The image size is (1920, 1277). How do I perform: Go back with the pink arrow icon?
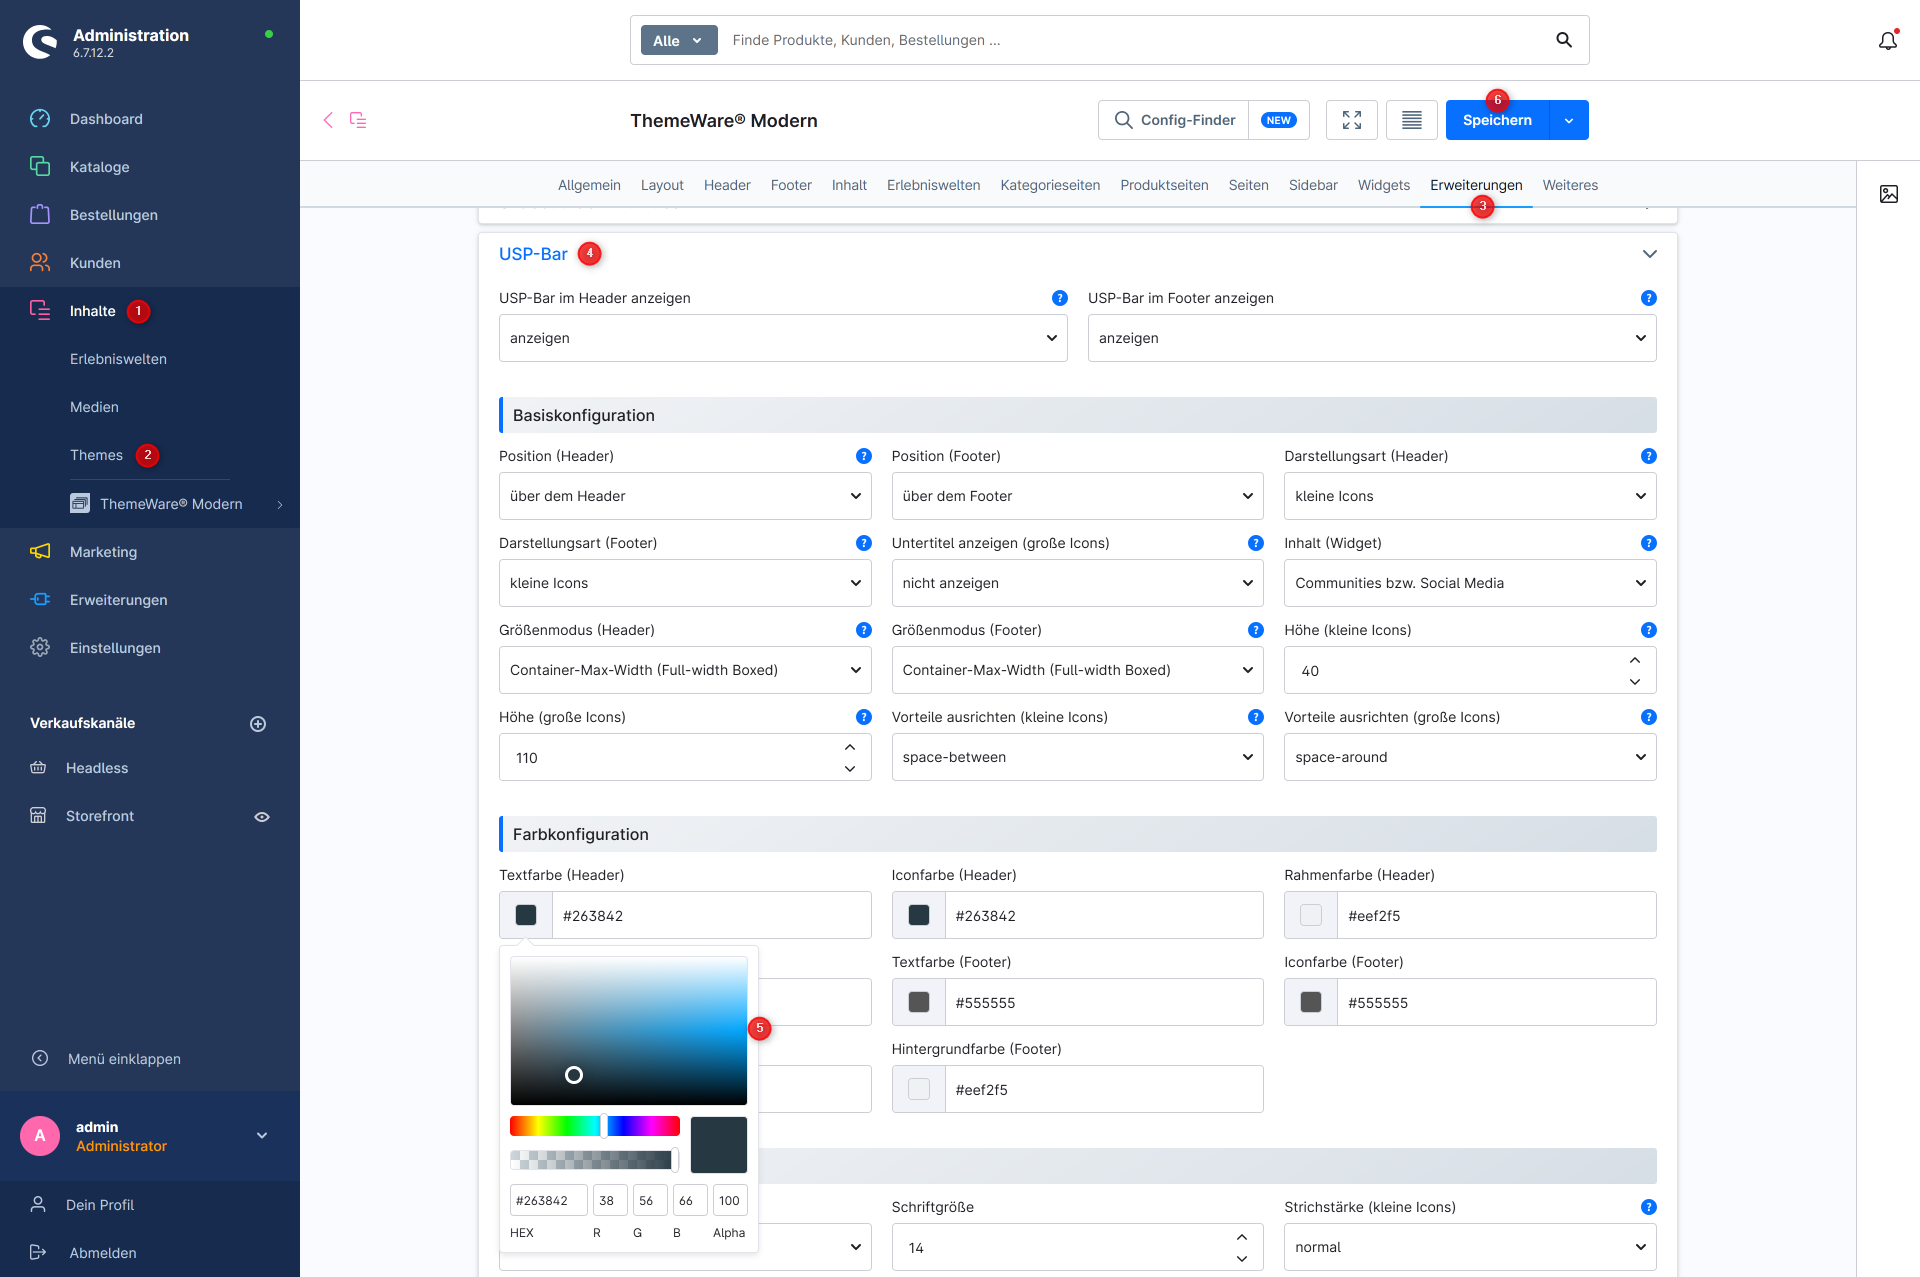[x=328, y=120]
